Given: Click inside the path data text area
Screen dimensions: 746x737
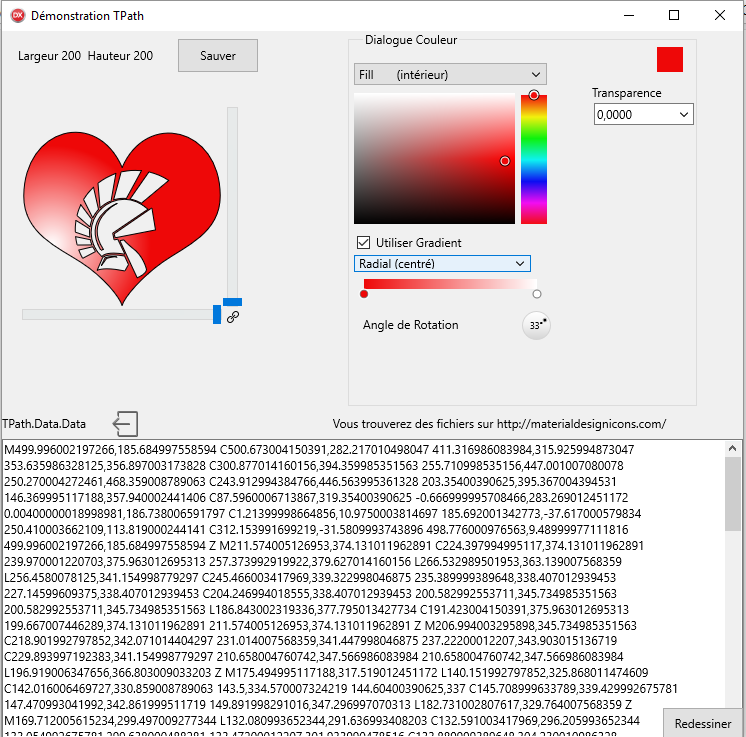Looking at the screenshot, I should point(330,580).
